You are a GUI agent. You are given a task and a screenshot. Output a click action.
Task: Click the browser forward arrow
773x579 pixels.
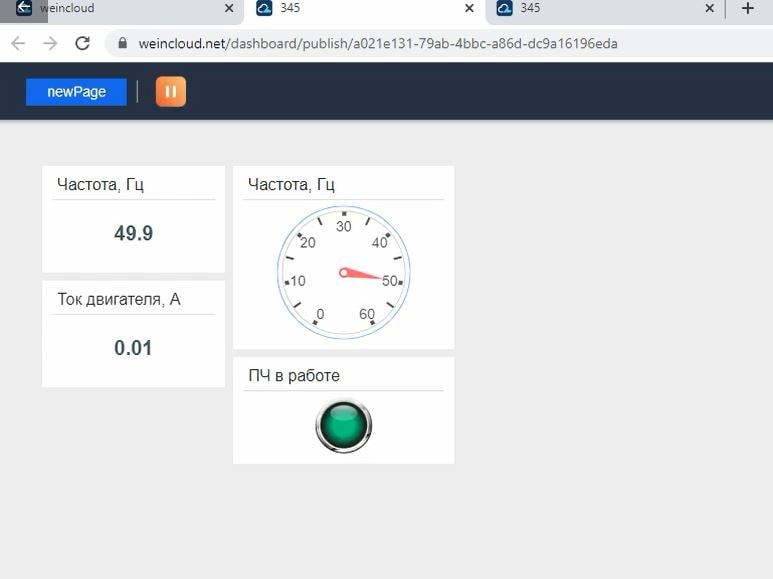[x=50, y=43]
